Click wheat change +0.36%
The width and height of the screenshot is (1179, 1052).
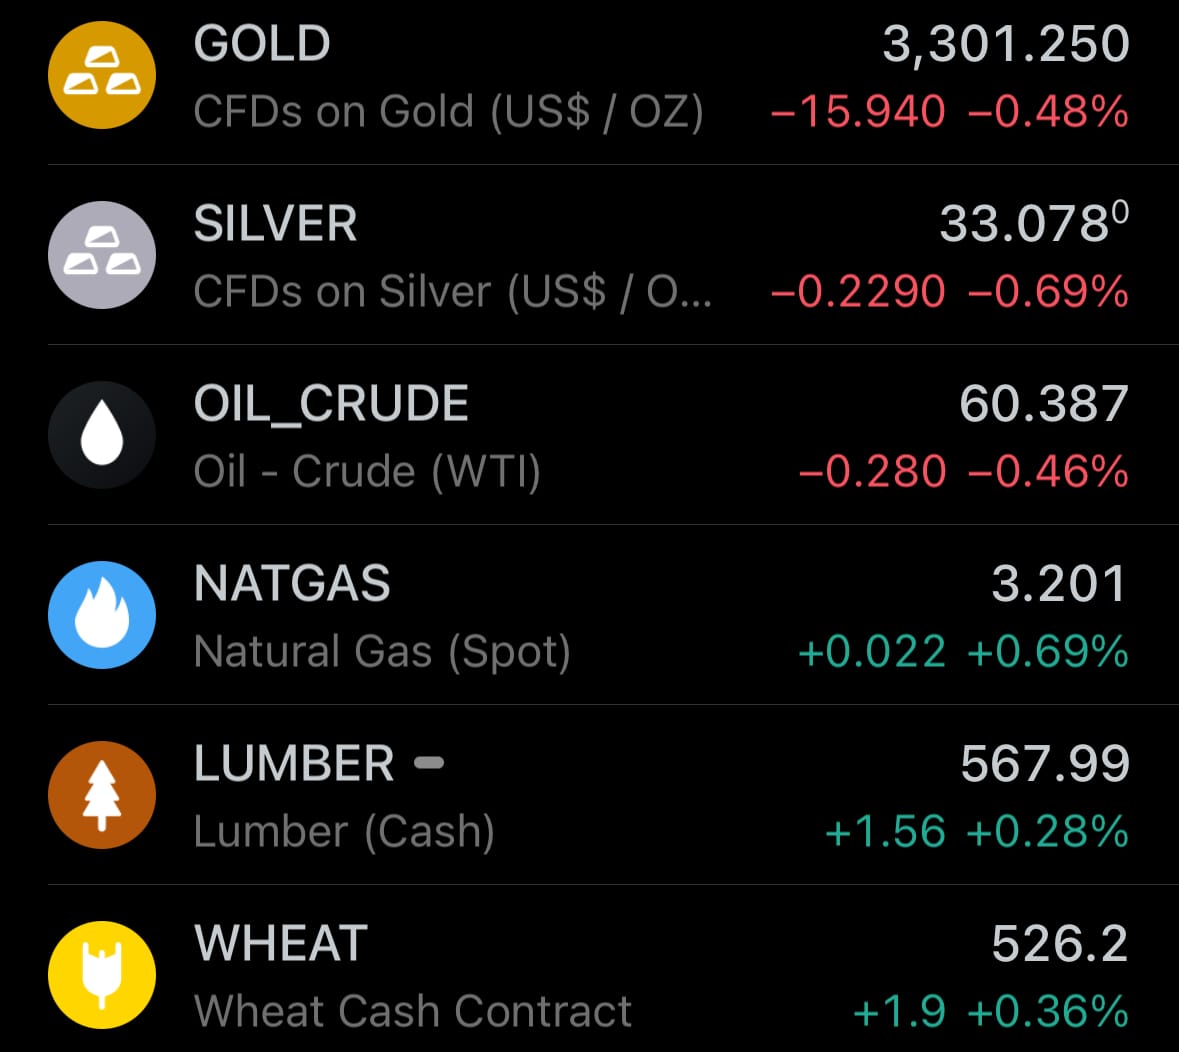point(1047,1011)
